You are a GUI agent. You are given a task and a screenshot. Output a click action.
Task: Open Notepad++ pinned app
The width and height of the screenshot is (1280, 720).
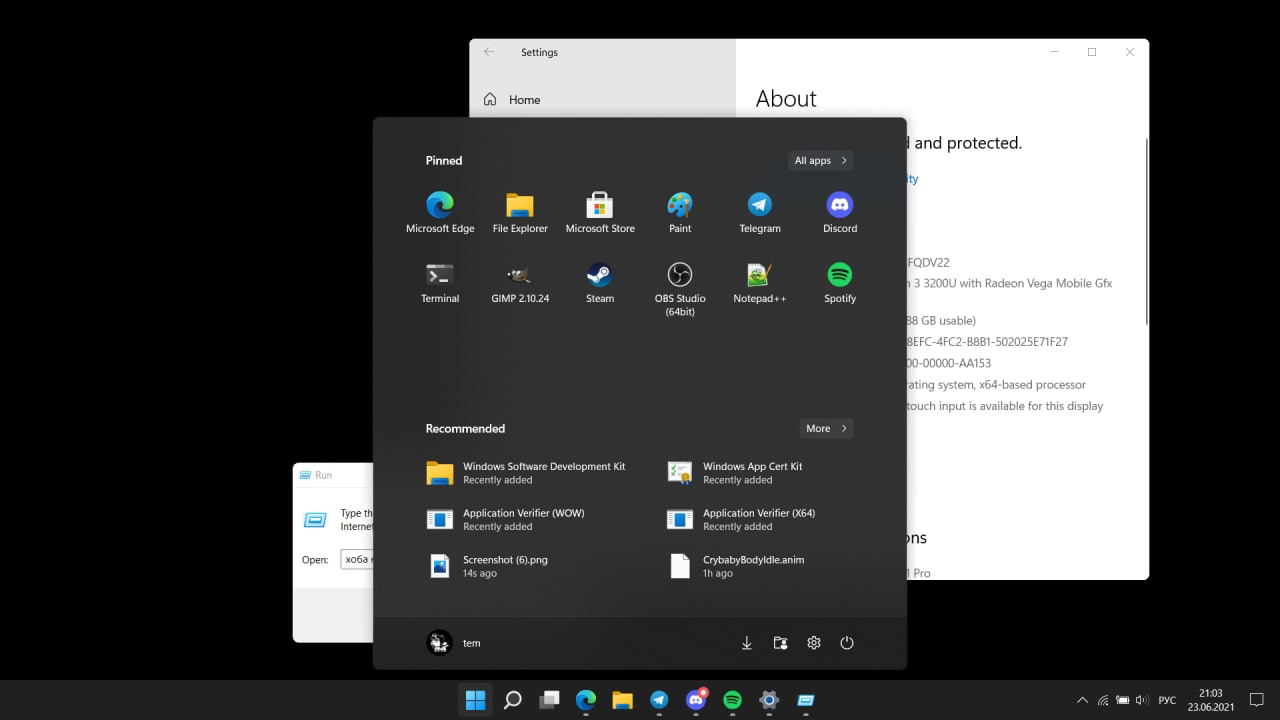point(760,283)
